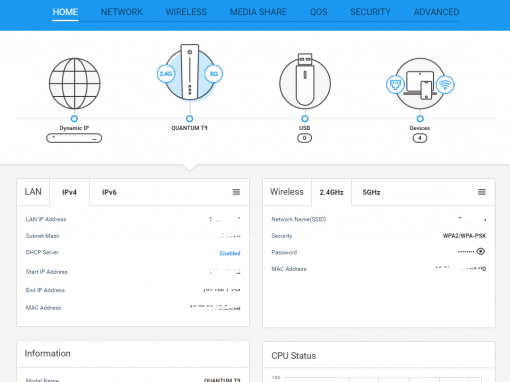Click the Devices count badge showing 4
The height and width of the screenshot is (382, 510).
[420, 138]
